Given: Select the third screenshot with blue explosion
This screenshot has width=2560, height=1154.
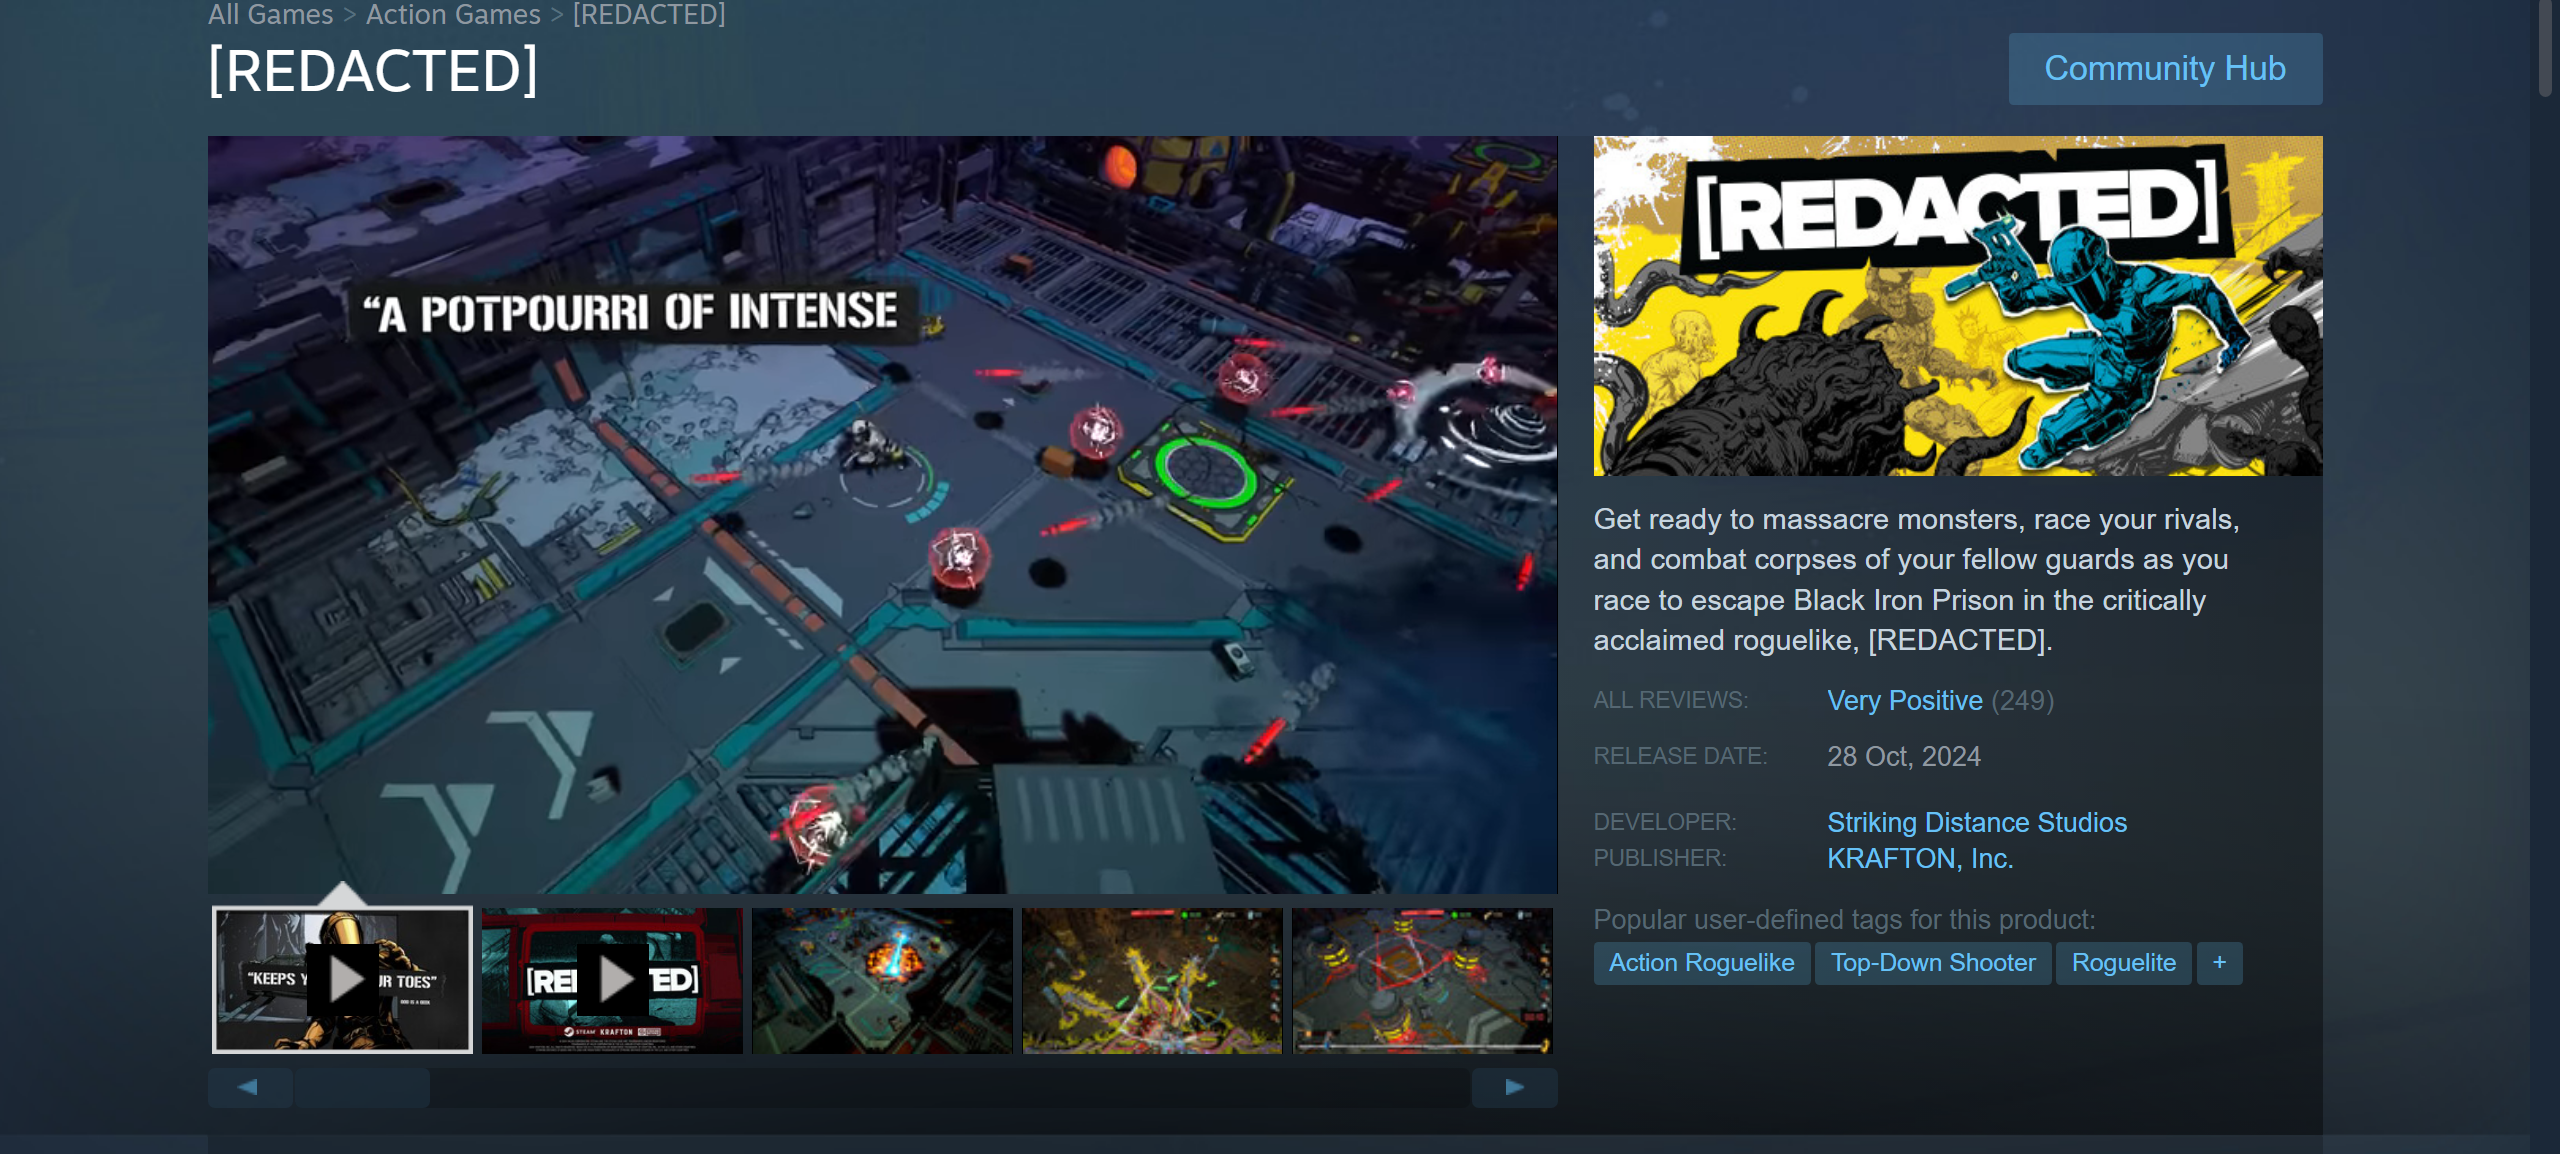Looking at the screenshot, I should click(x=882, y=980).
